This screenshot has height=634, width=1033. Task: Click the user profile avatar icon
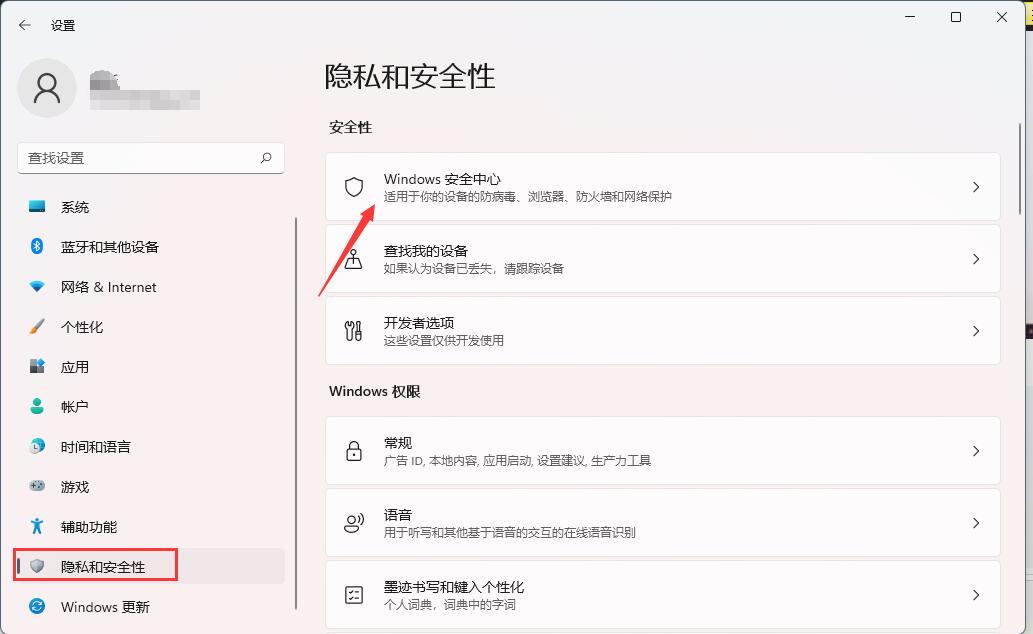click(47, 88)
